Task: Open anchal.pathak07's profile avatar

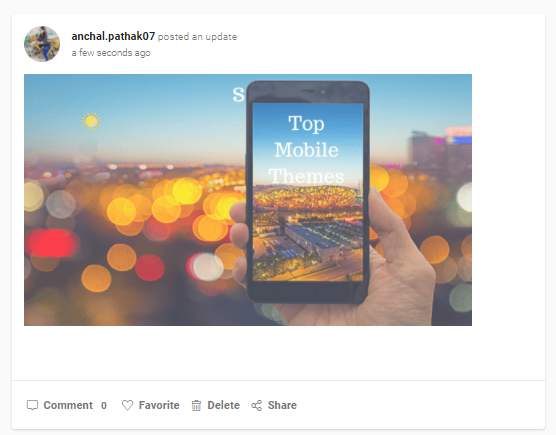Action: pos(42,44)
